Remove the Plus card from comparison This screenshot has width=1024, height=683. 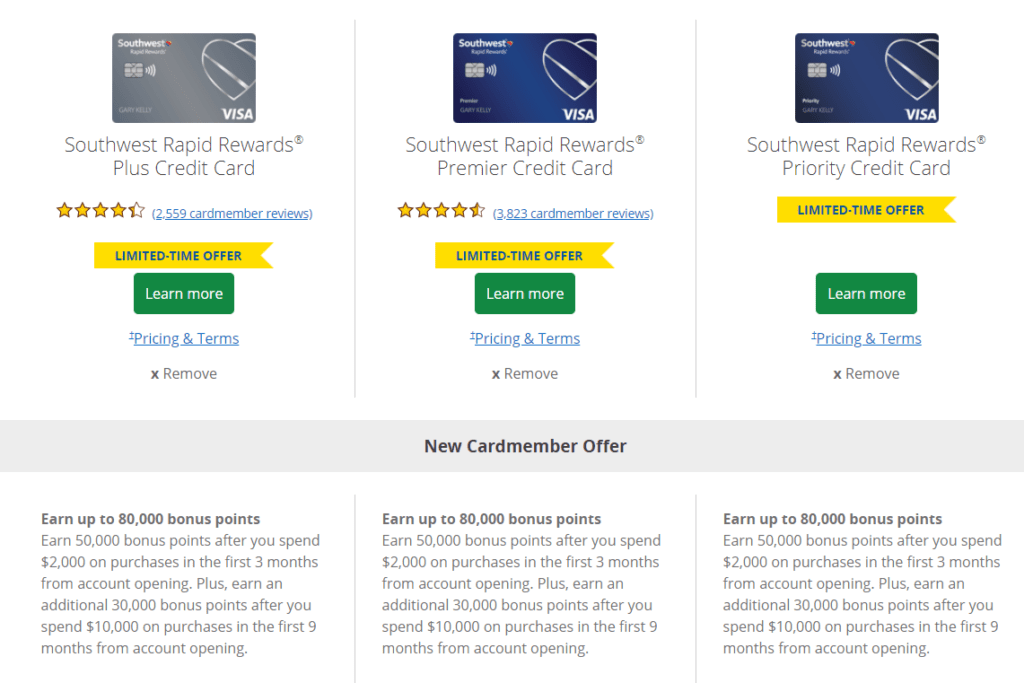coord(184,373)
